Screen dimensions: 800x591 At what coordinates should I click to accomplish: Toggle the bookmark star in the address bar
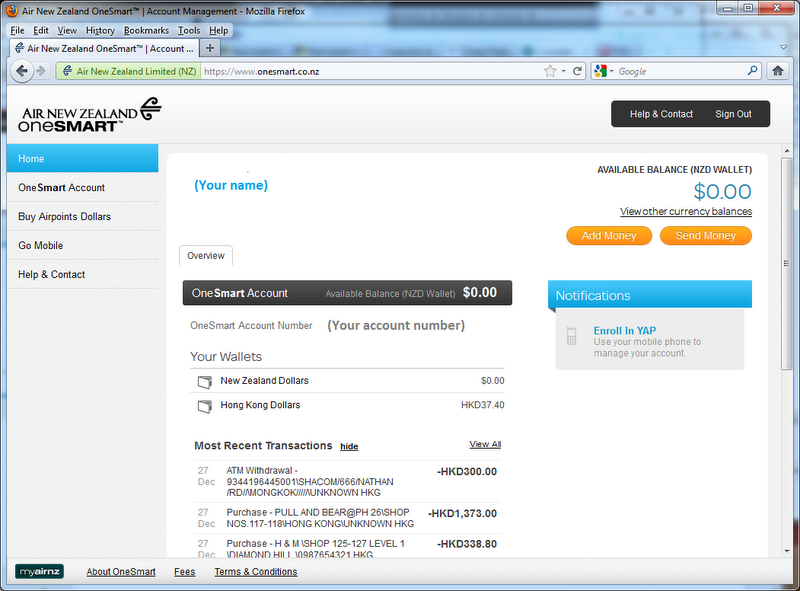[550, 71]
